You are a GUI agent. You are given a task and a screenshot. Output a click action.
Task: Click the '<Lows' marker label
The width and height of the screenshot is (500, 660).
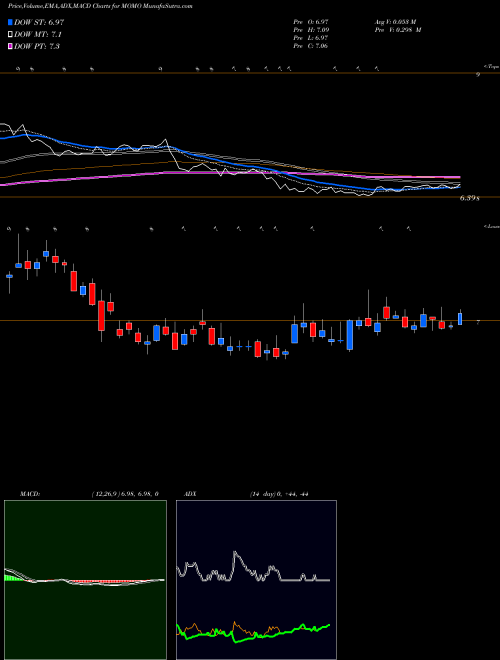click(491, 226)
